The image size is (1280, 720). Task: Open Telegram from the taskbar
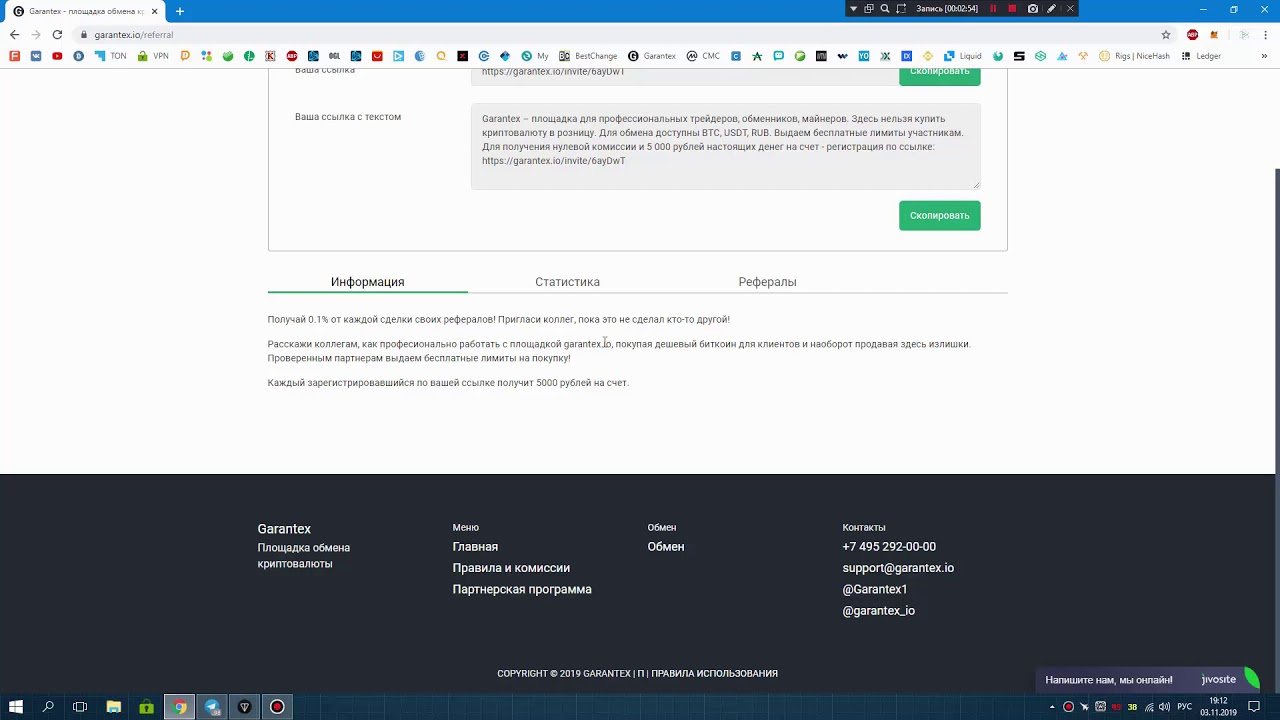coord(212,707)
